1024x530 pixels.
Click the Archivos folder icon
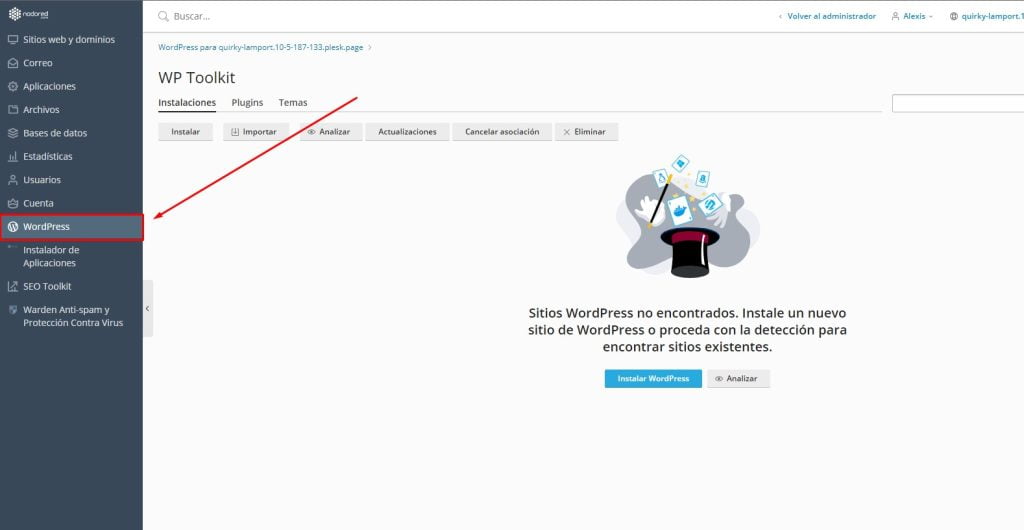(x=12, y=110)
